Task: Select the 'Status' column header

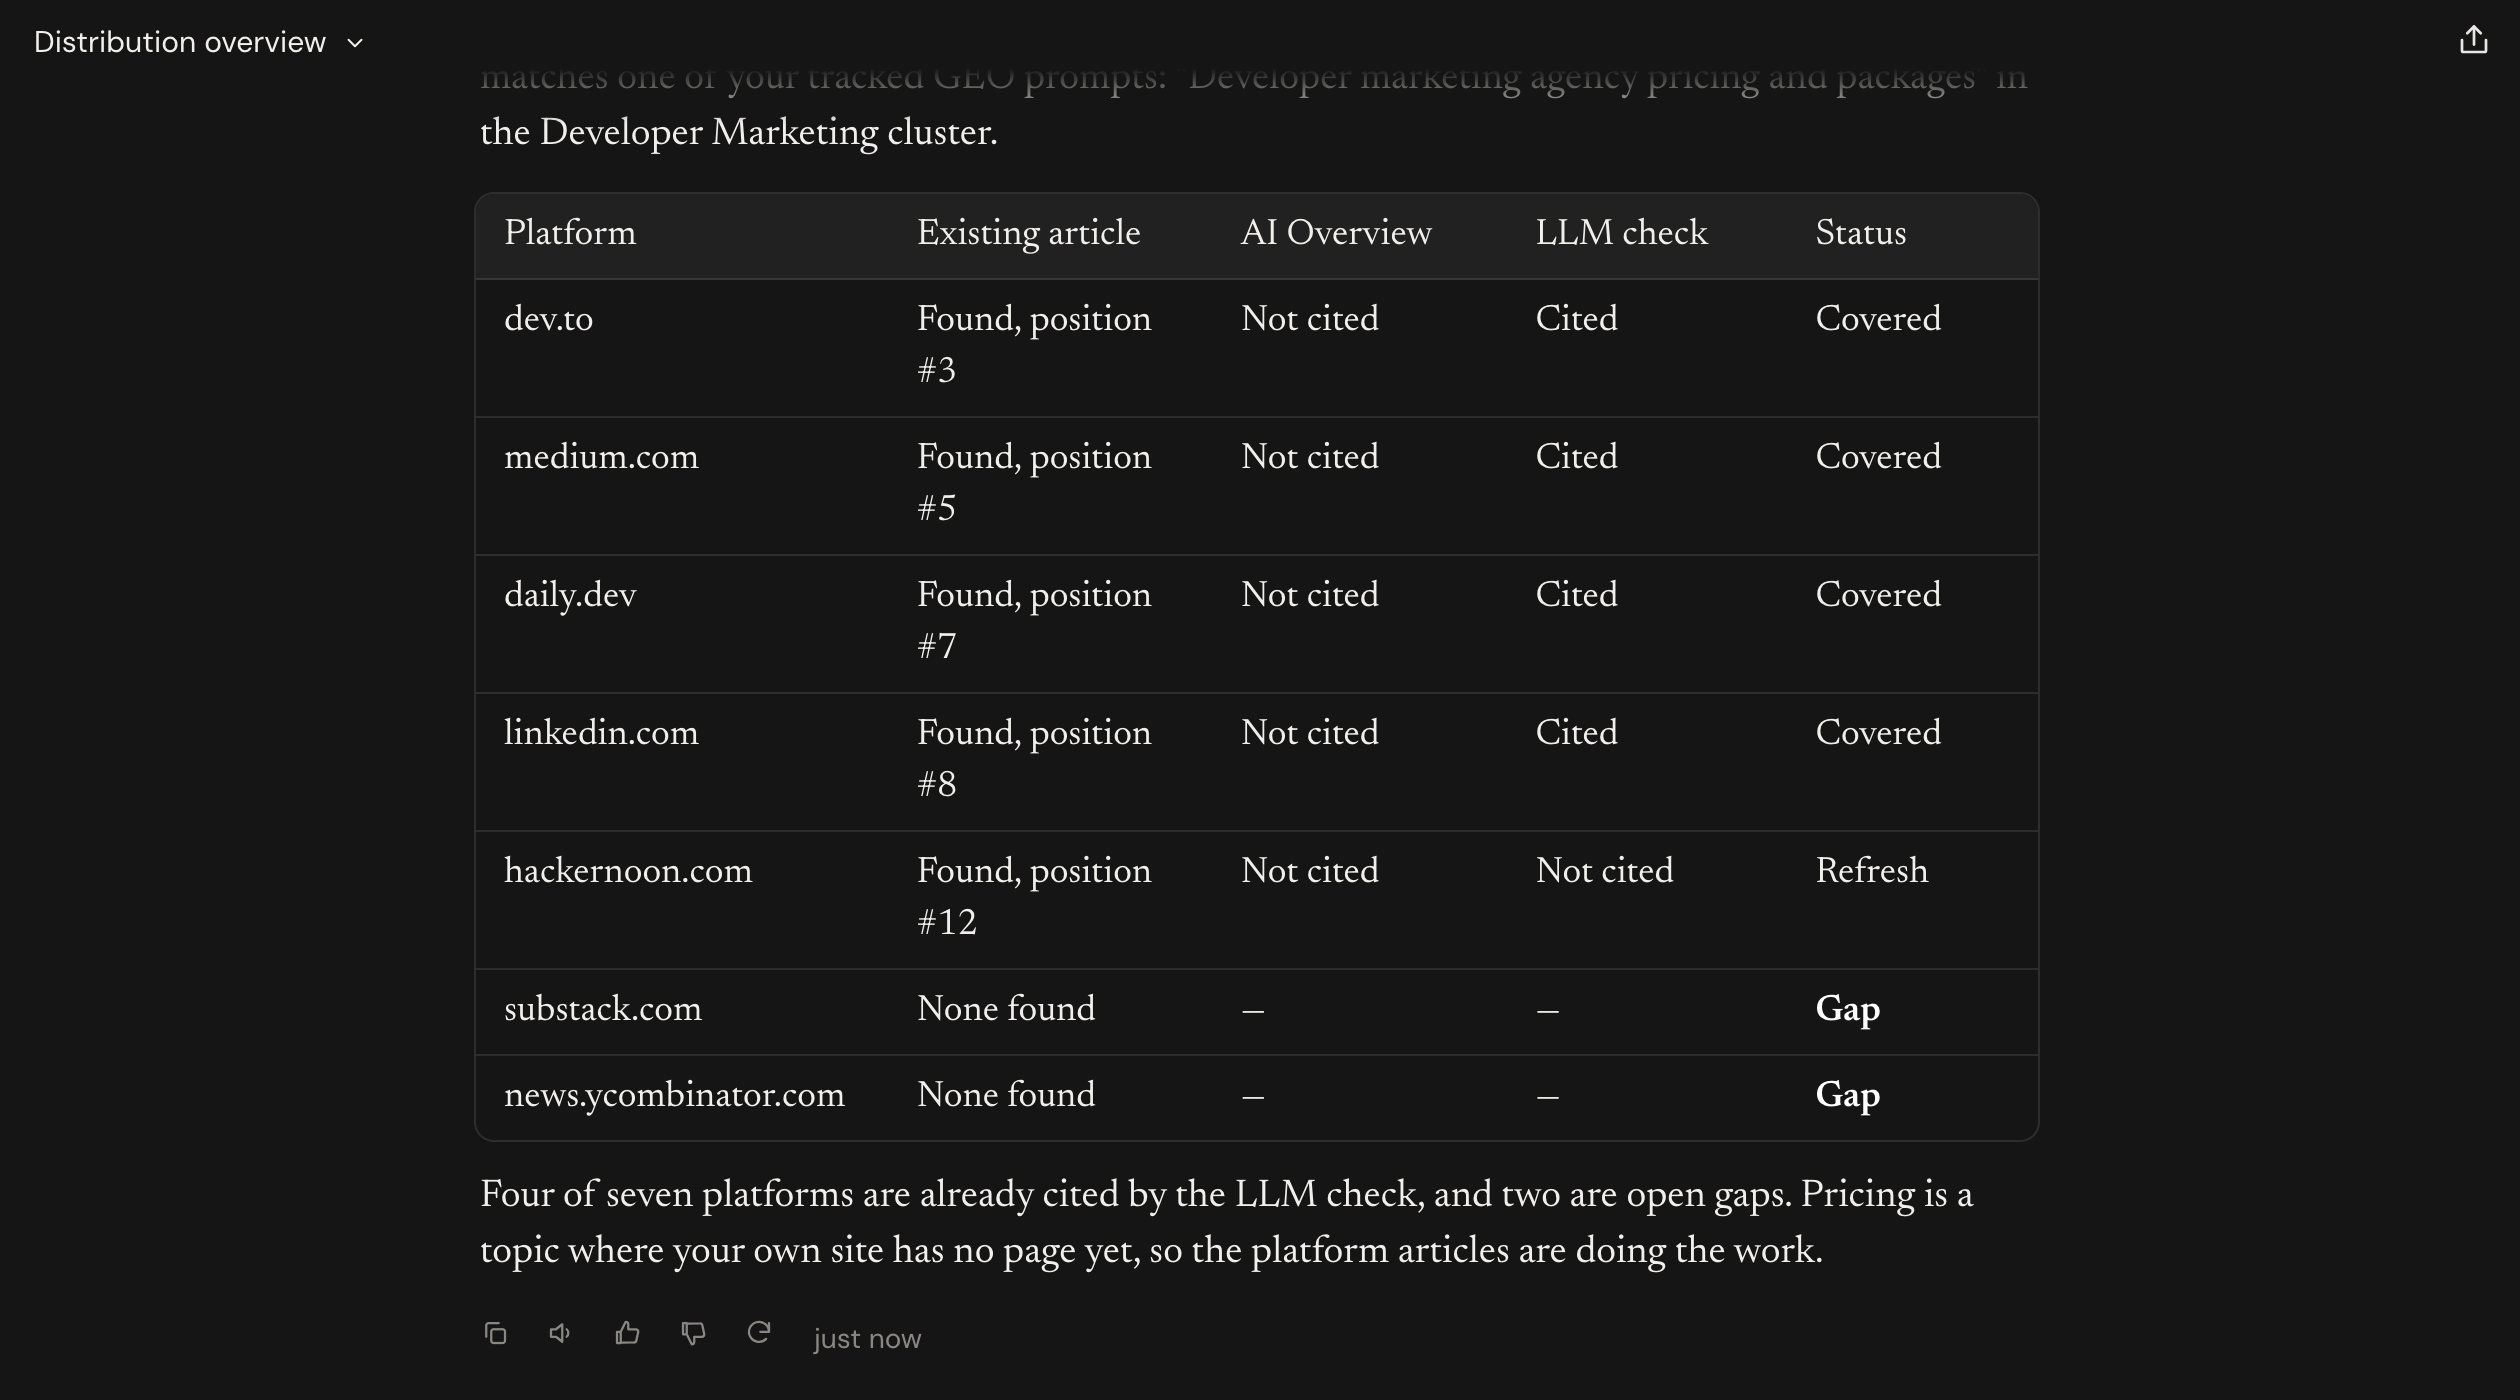Action: pyautogui.click(x=1860, y=232)
